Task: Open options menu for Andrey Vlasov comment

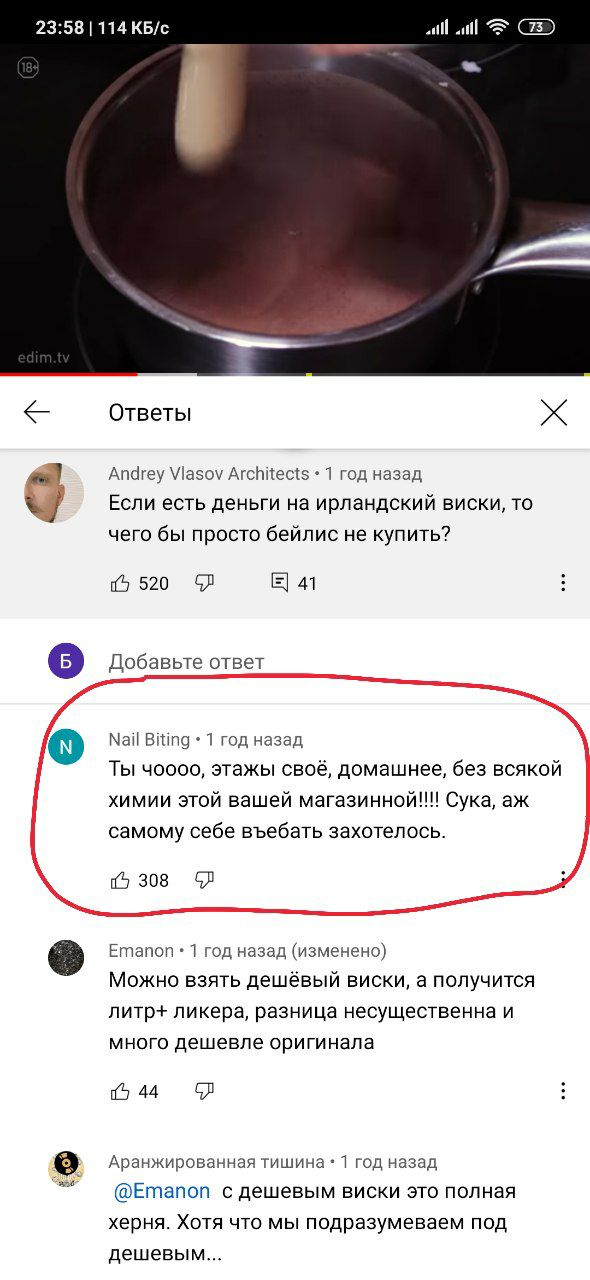Action: [x=563, y=583]
